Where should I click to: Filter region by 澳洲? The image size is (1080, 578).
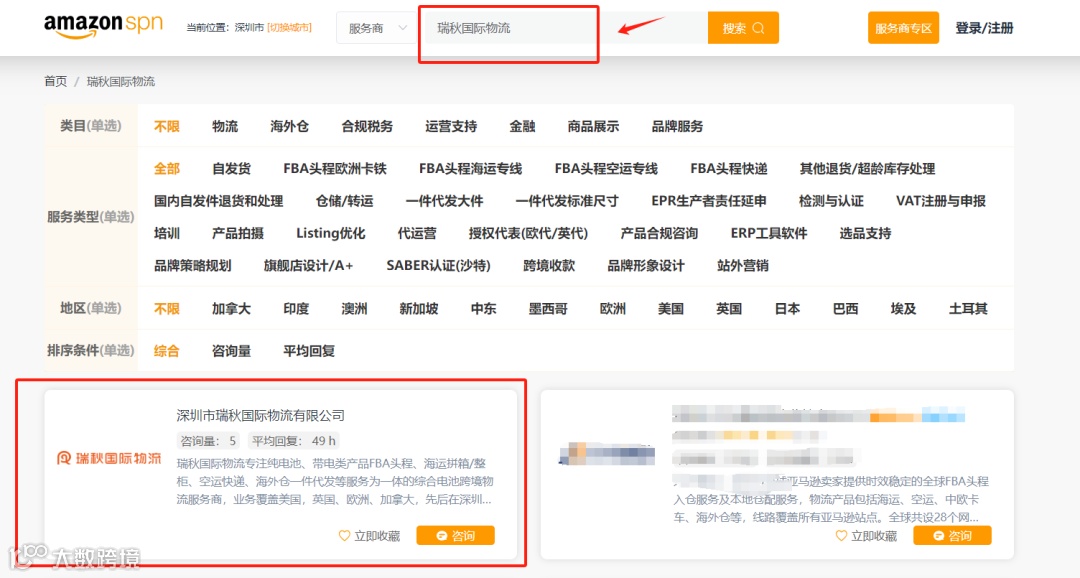coord(354,309)
